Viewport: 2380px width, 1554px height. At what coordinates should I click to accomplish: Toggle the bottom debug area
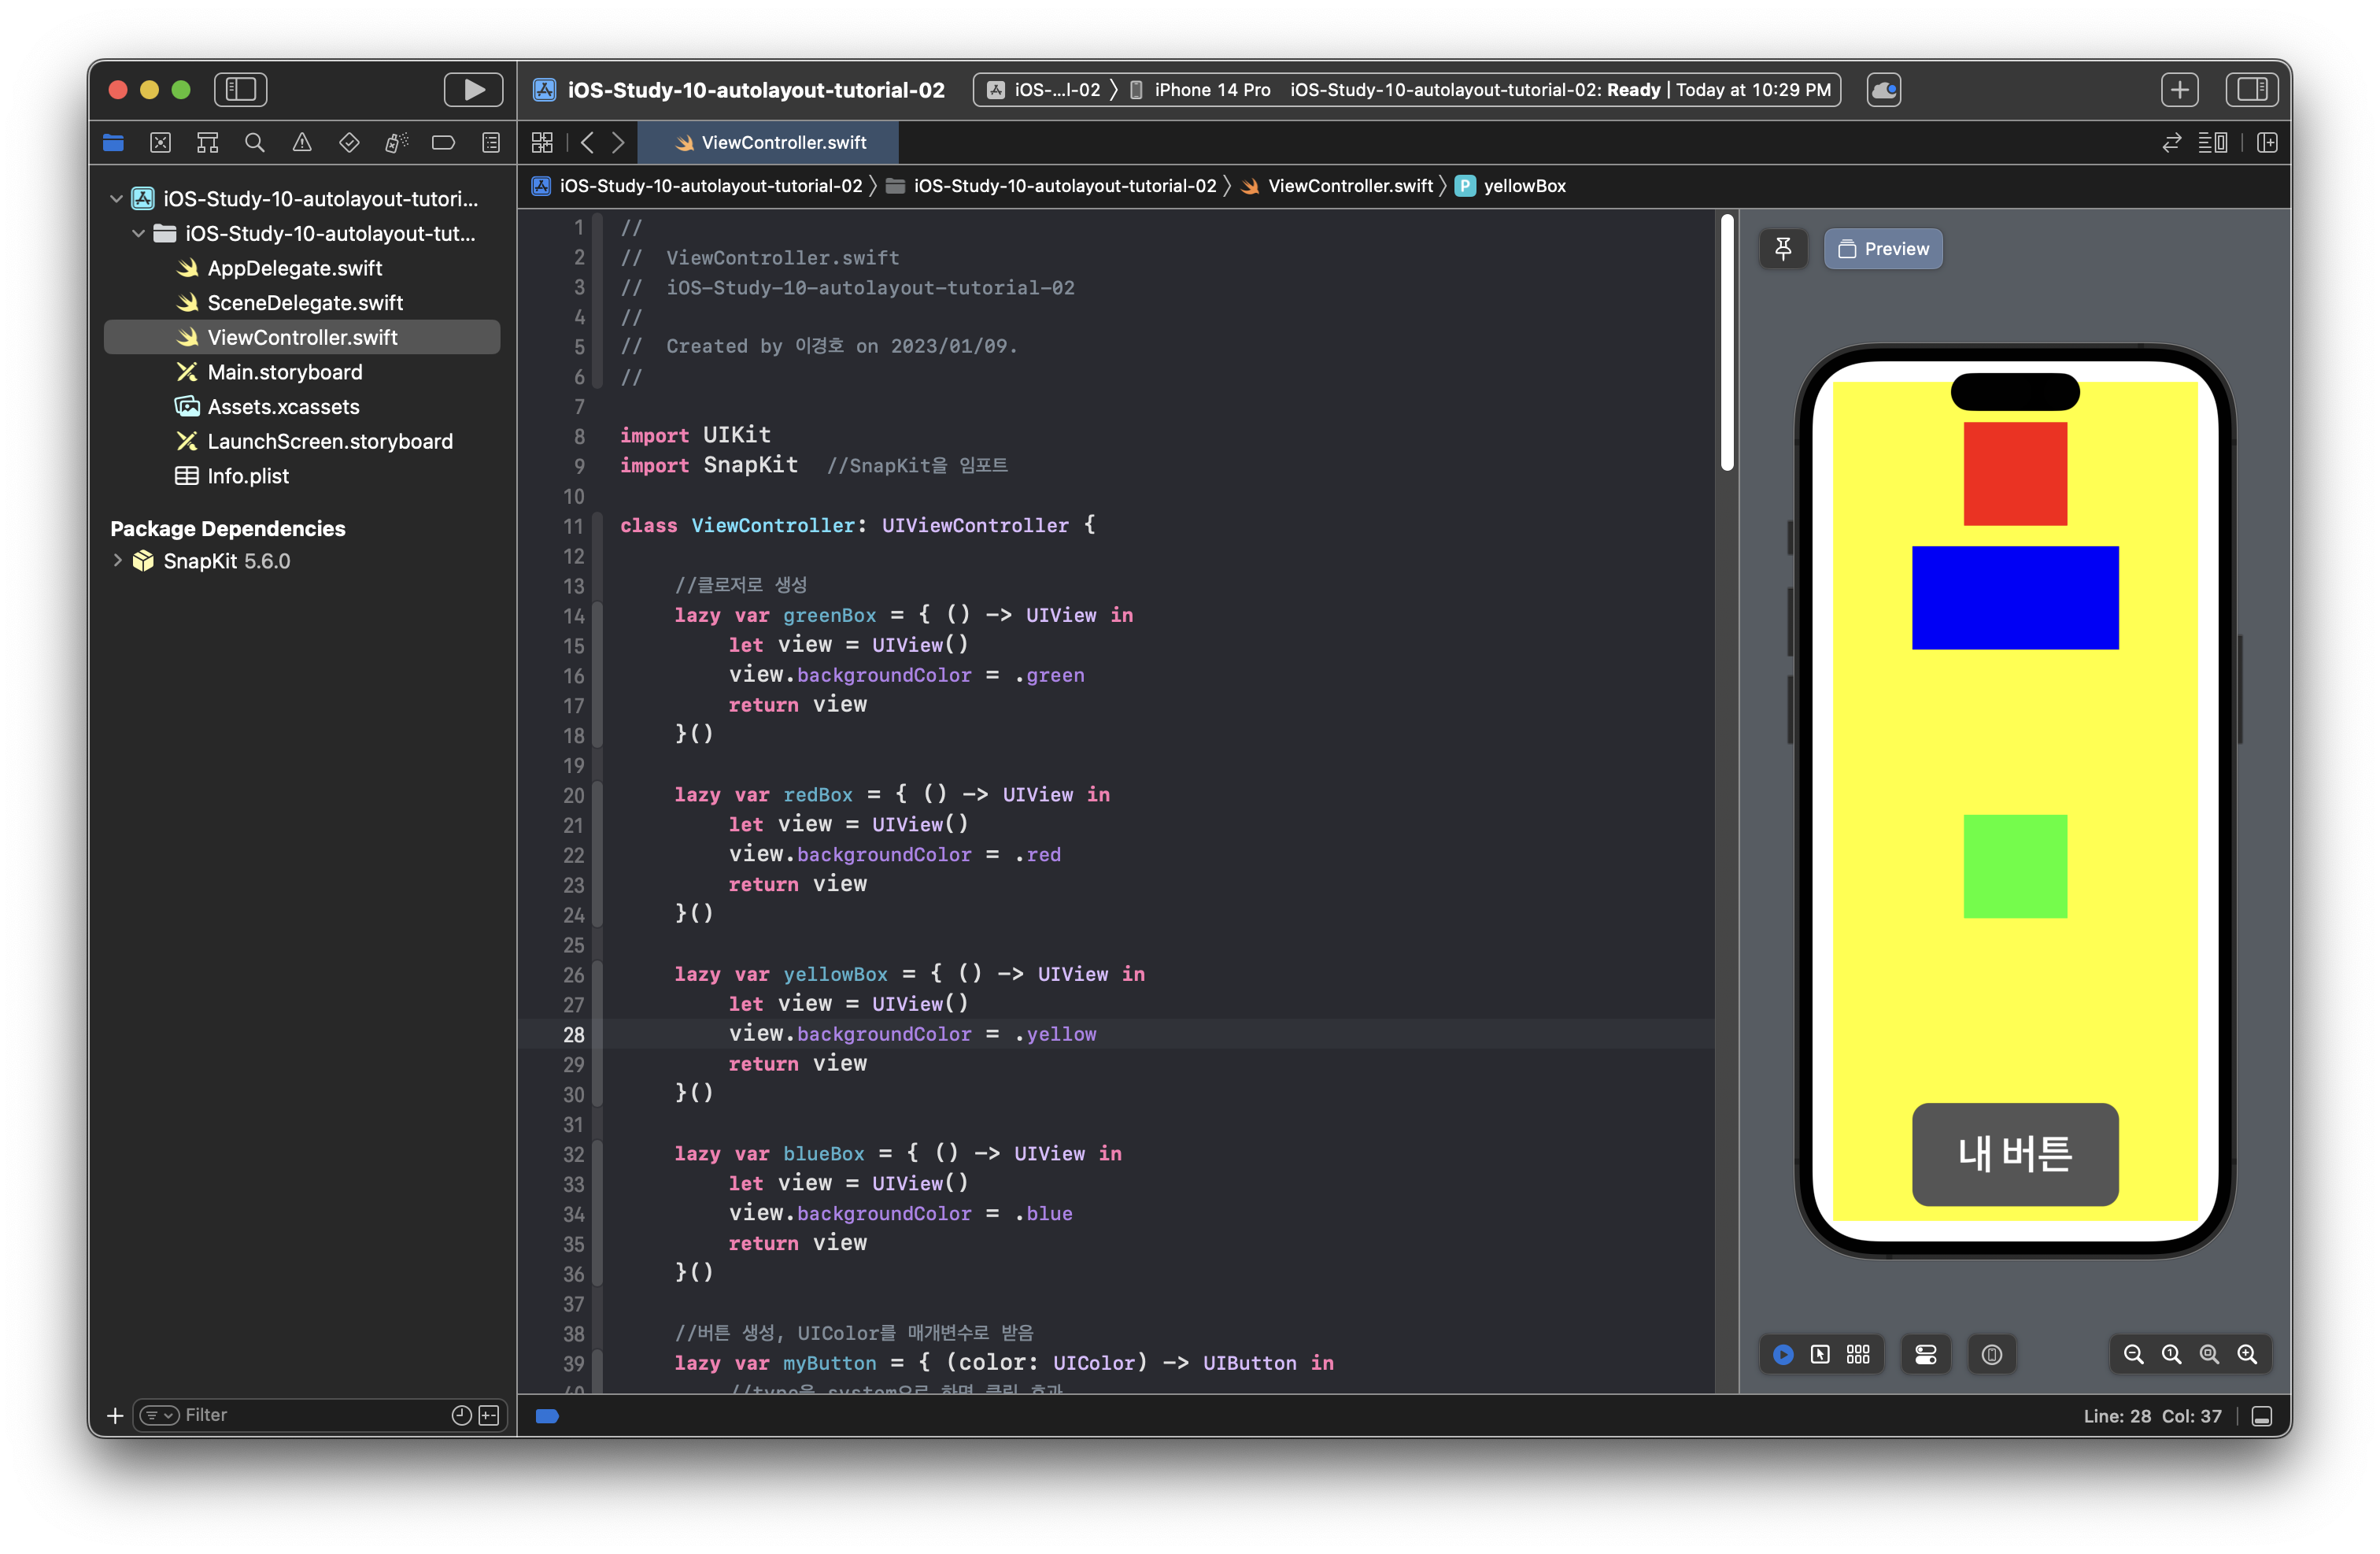(x=2262, y=1417)
